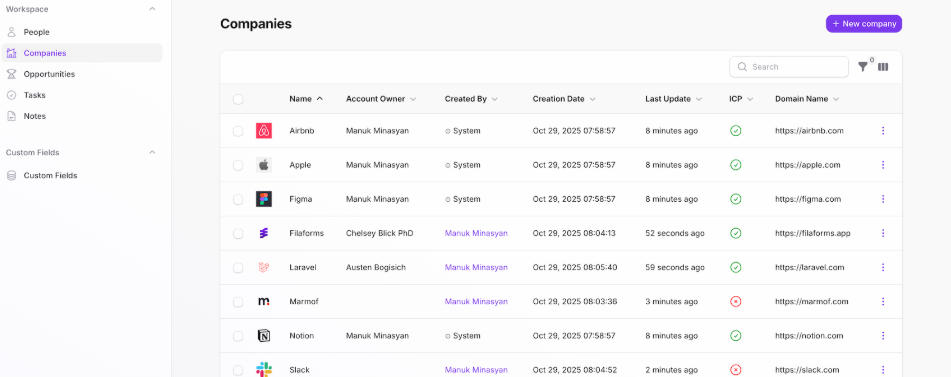Screen dimensions: 951x377
Task: Sort by Name column header
Action: click(306, 99)
